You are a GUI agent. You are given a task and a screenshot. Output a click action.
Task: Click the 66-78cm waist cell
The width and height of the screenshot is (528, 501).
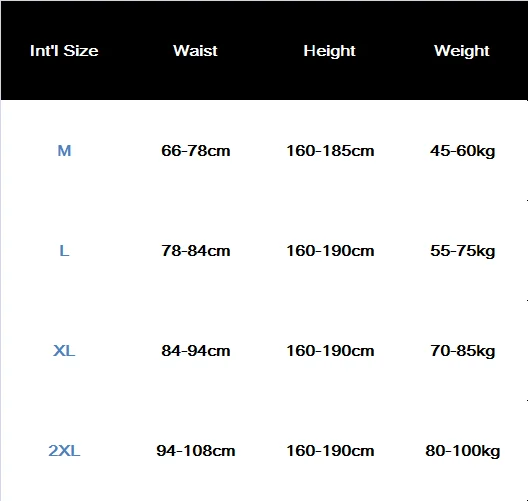[x=196, y=151]
